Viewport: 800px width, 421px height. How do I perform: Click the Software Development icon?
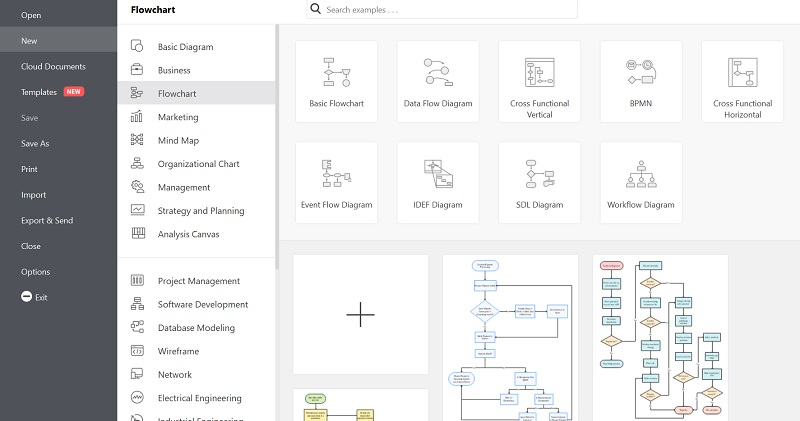[x=137, y=304]
